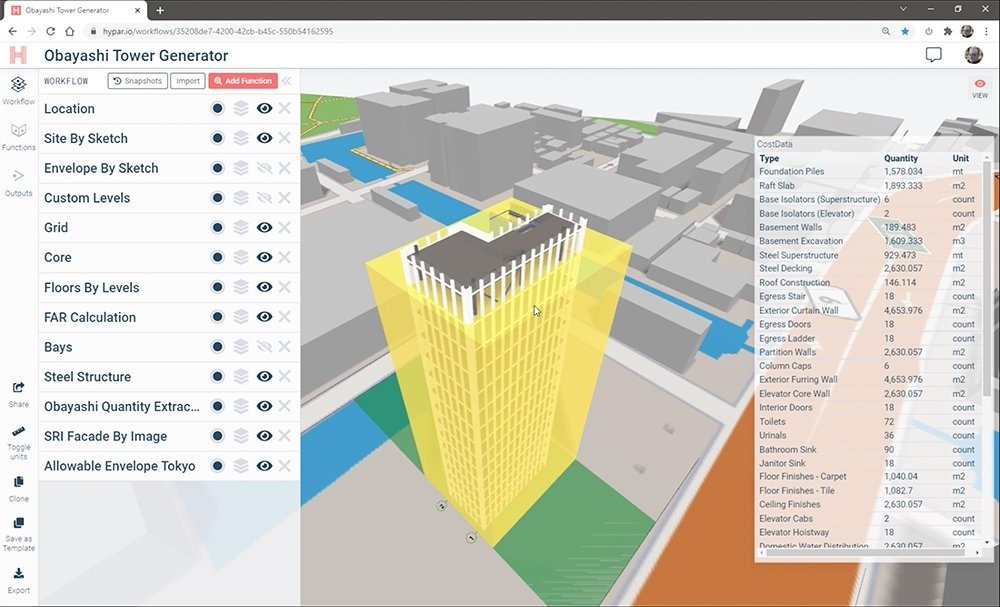Click the Import button
1000x607 pixels.
(188, 81)
